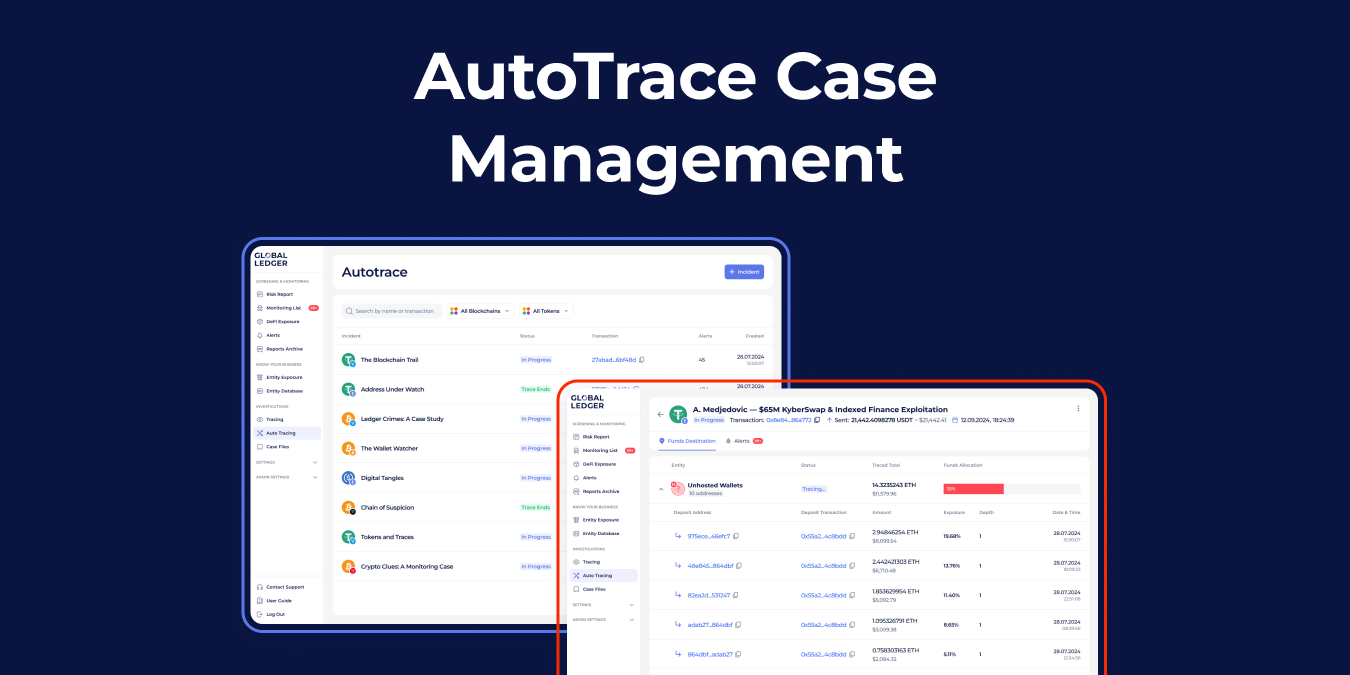Click the kebab menu on the case header
This screenshot has height=675, width=1350.
click(1079, 408)
